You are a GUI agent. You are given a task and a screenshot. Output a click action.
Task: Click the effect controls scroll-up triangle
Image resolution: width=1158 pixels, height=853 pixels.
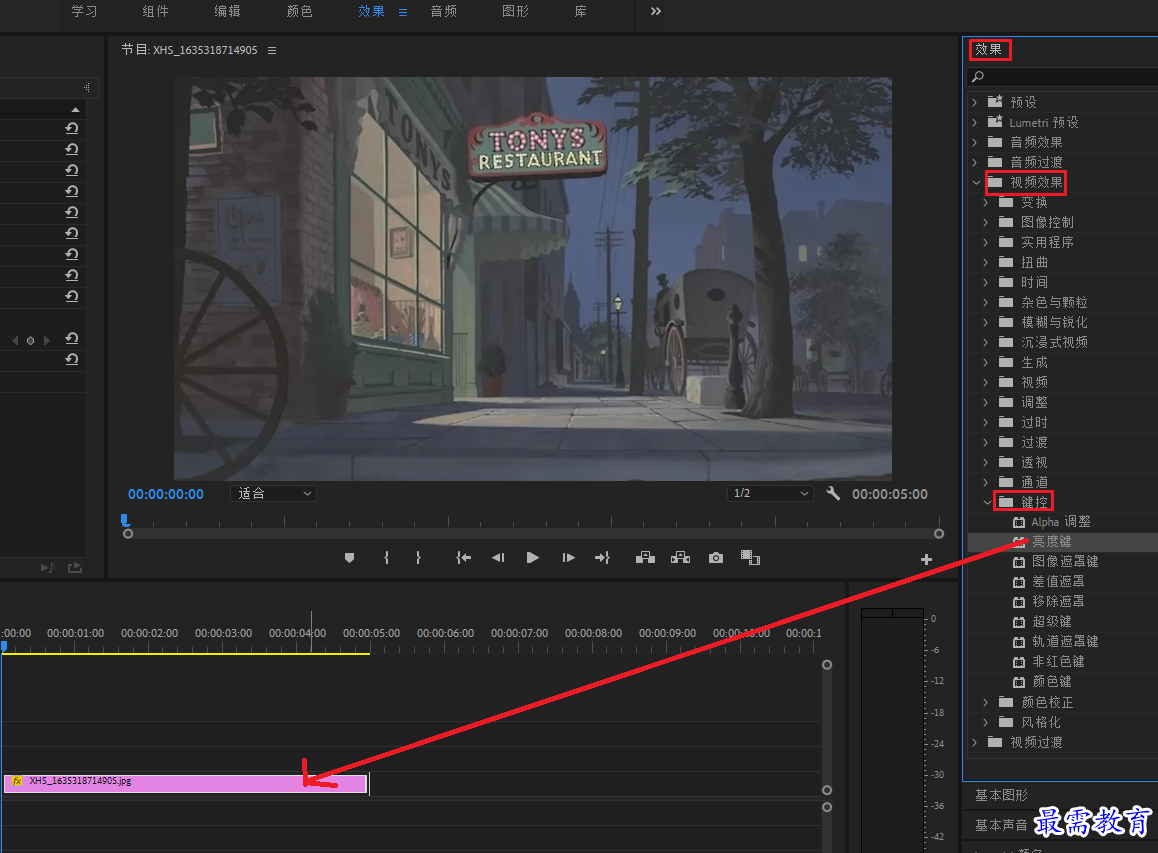75,109
